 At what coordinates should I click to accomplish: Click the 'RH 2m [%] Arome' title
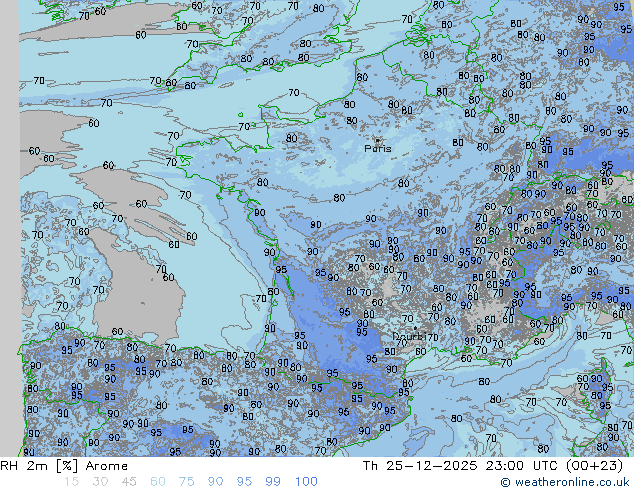(x=64, y=466)
